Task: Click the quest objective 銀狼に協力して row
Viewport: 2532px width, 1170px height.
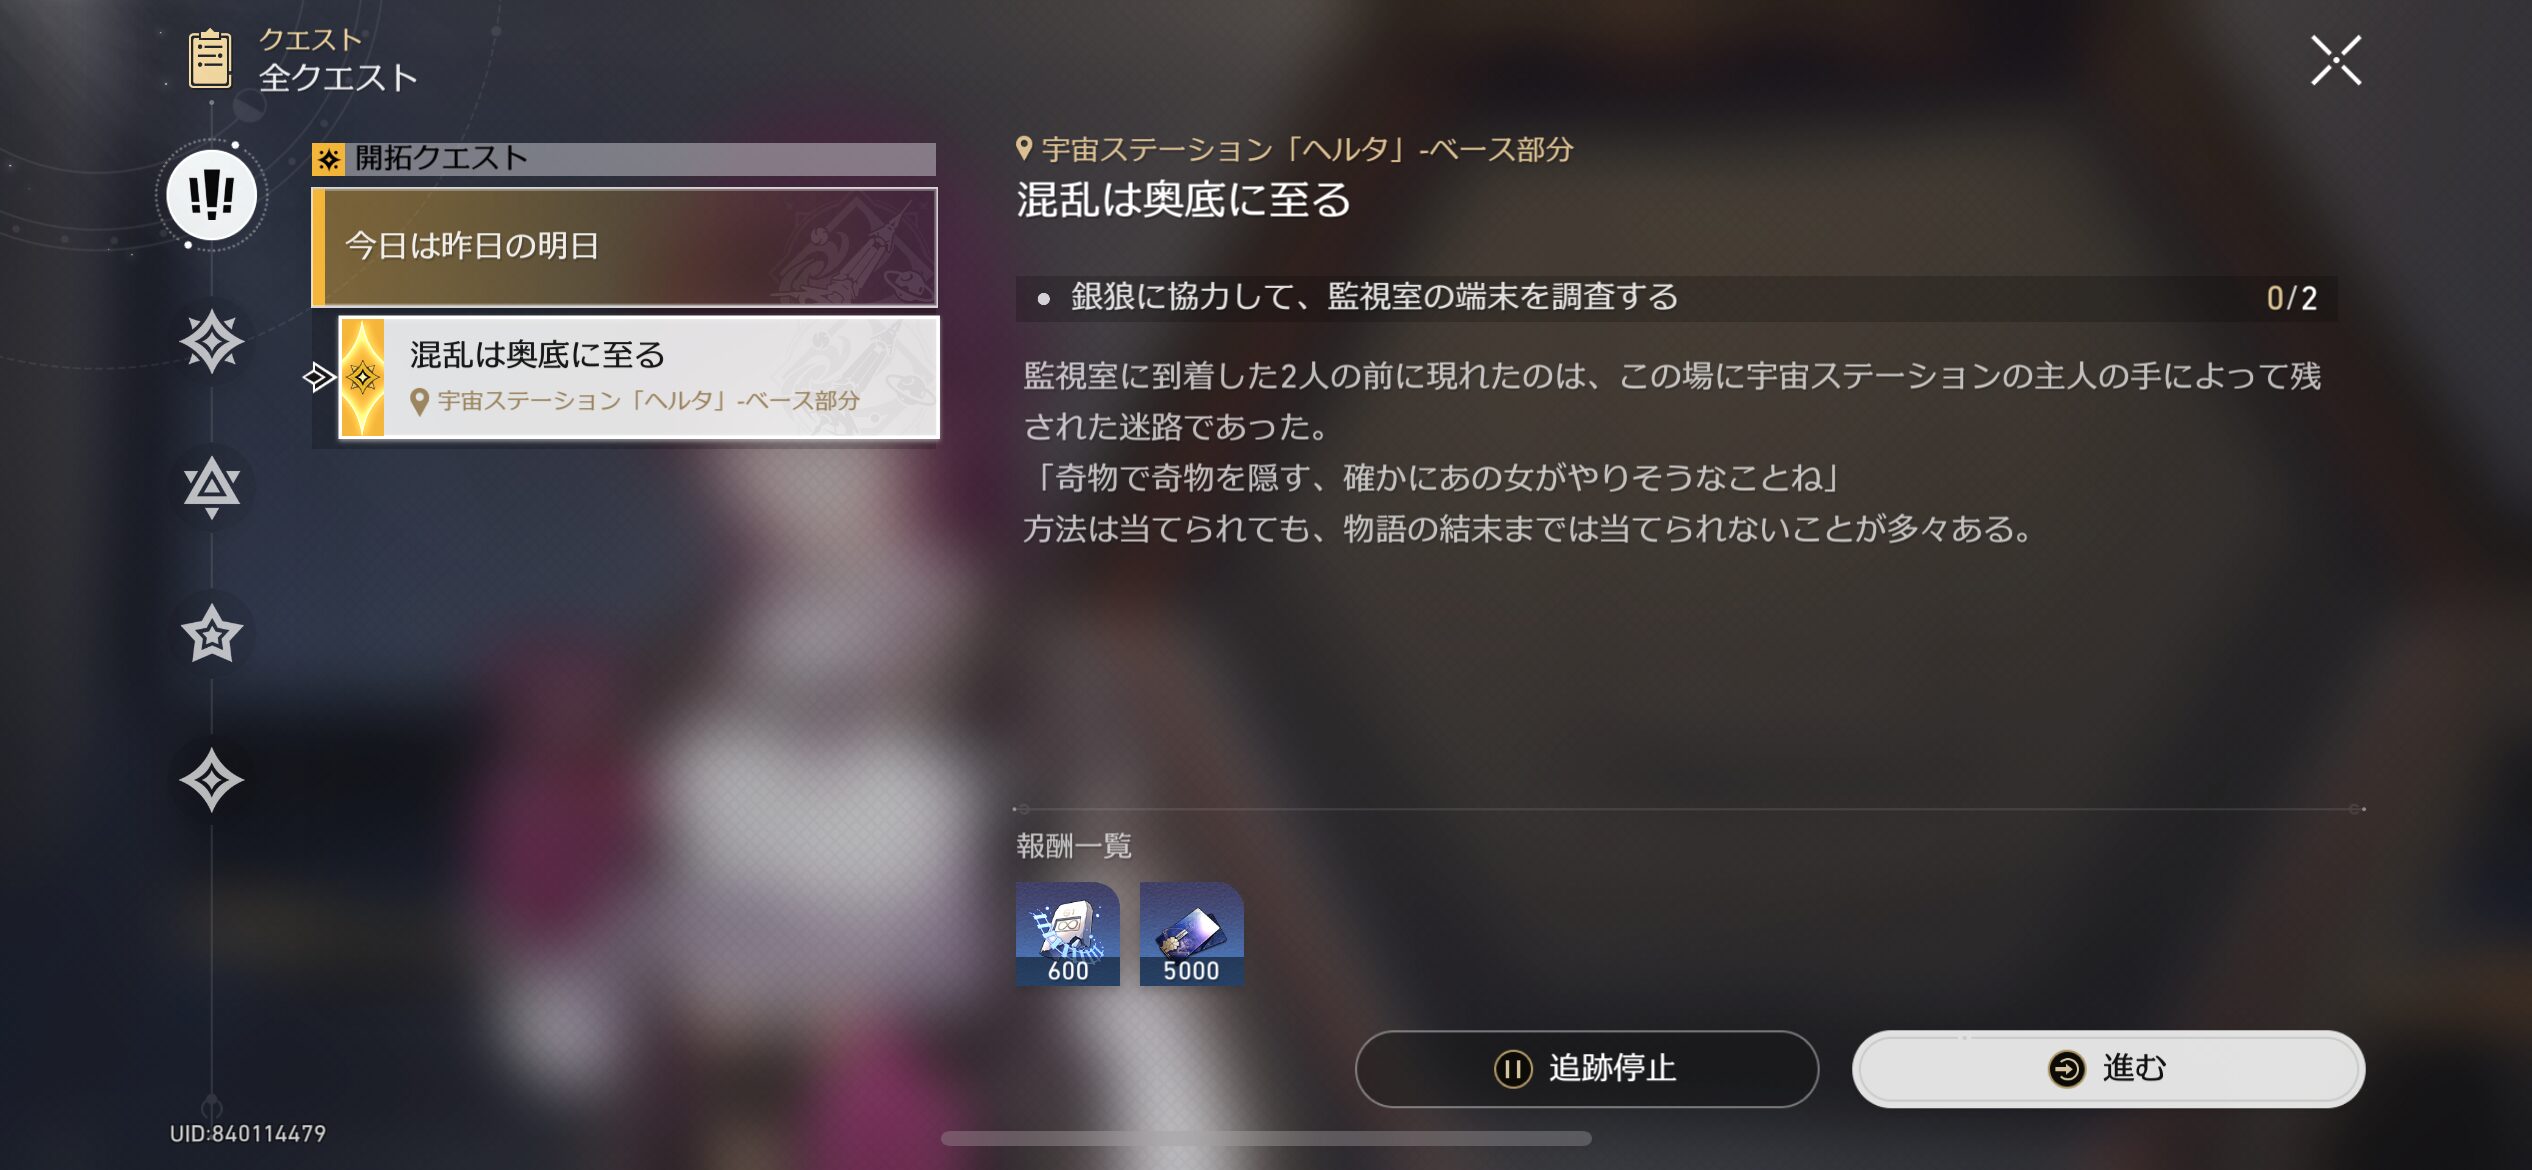Action: tap(1676, 298)
